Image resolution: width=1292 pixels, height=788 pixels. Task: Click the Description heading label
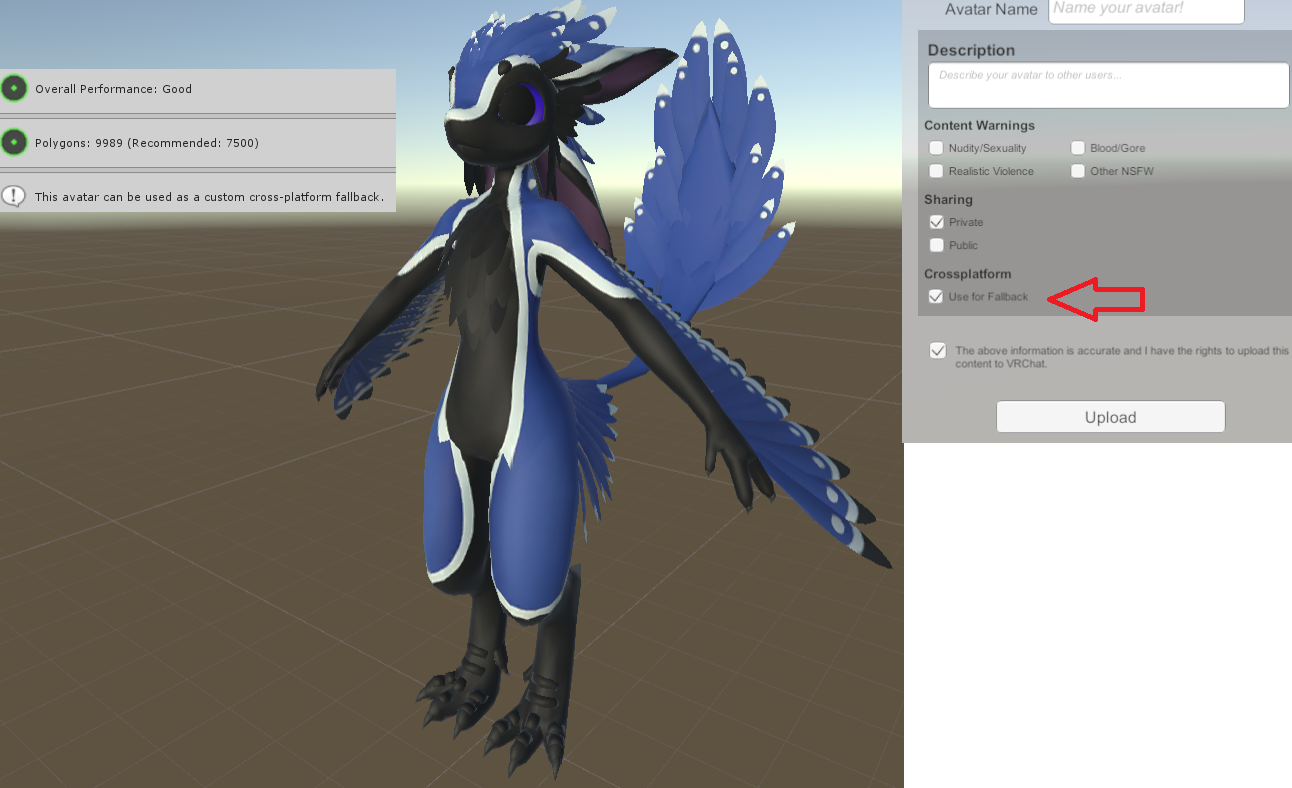971,50
